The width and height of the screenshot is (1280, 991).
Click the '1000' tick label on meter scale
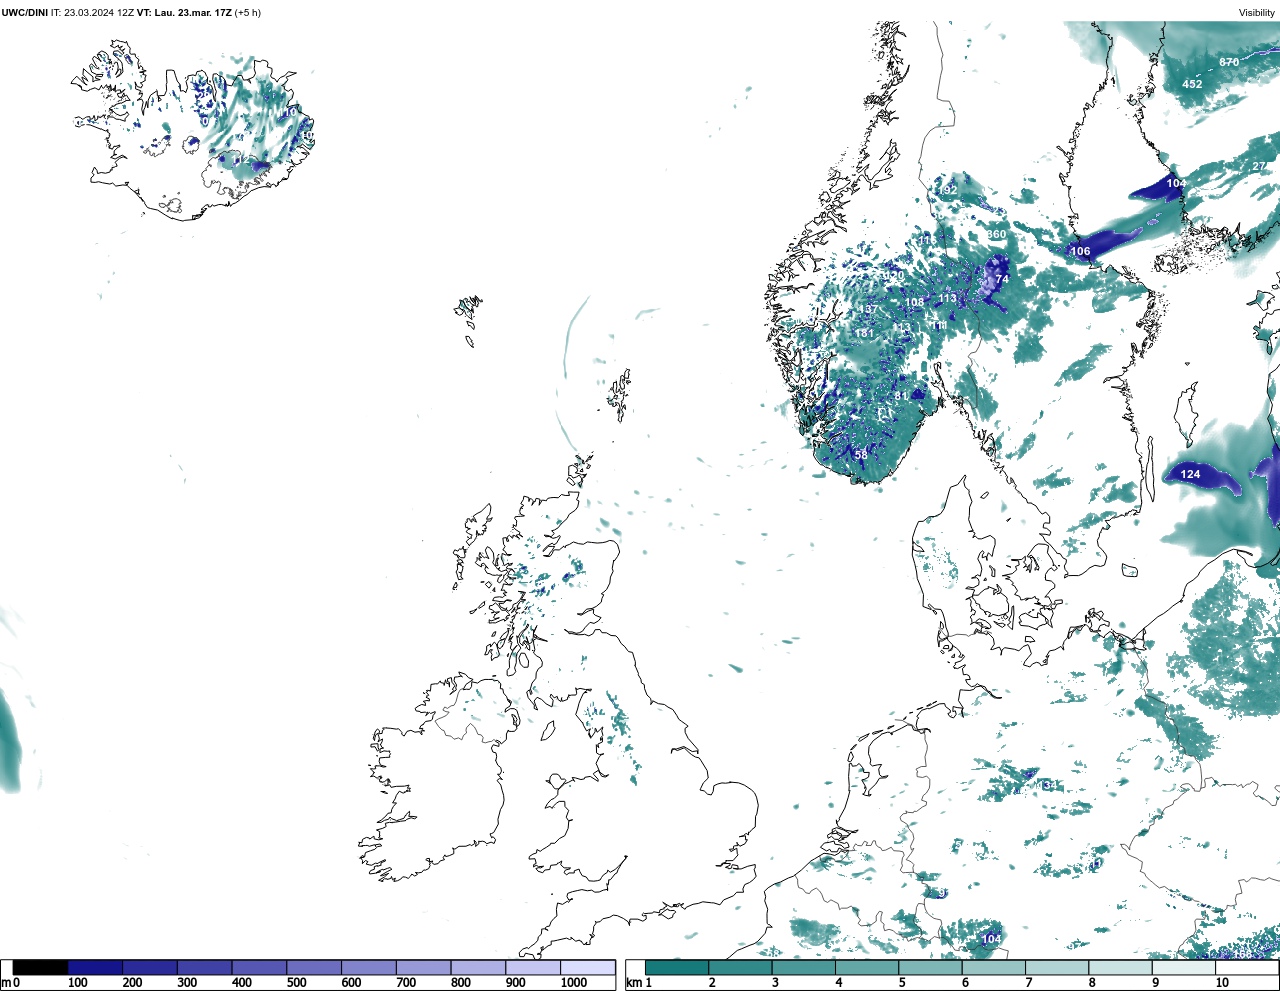(574, 983)
